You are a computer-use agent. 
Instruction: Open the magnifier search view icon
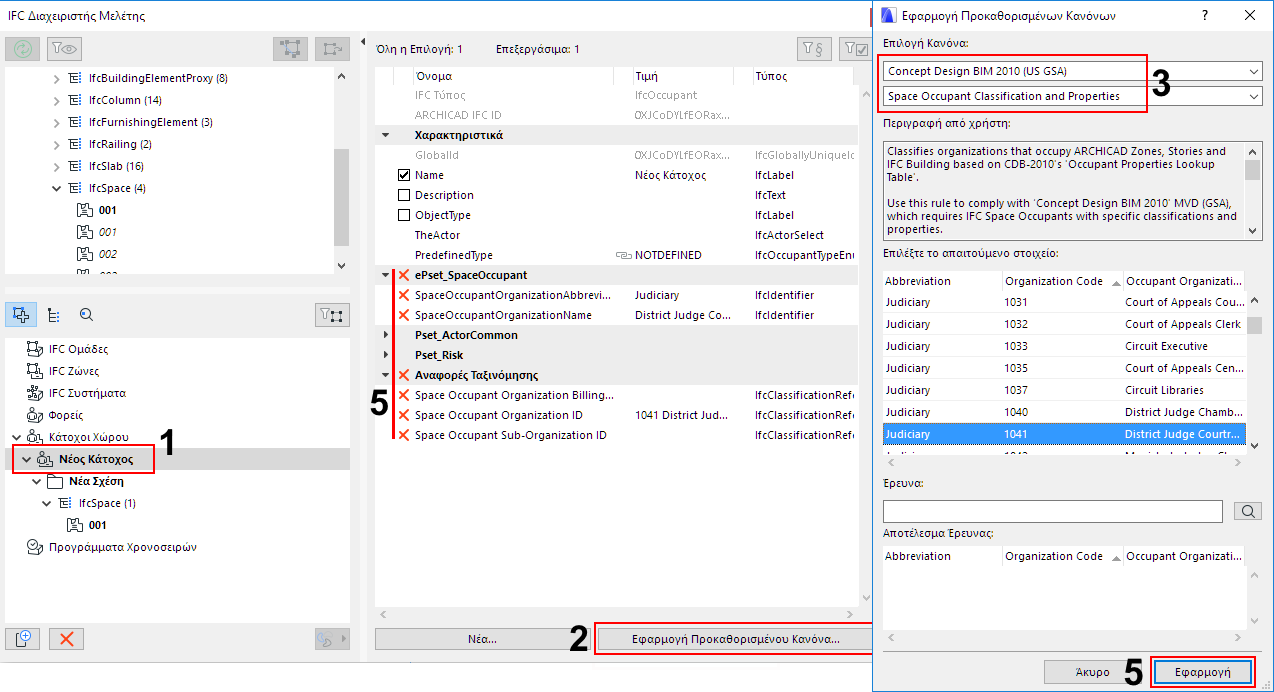(x=86, y=314)
